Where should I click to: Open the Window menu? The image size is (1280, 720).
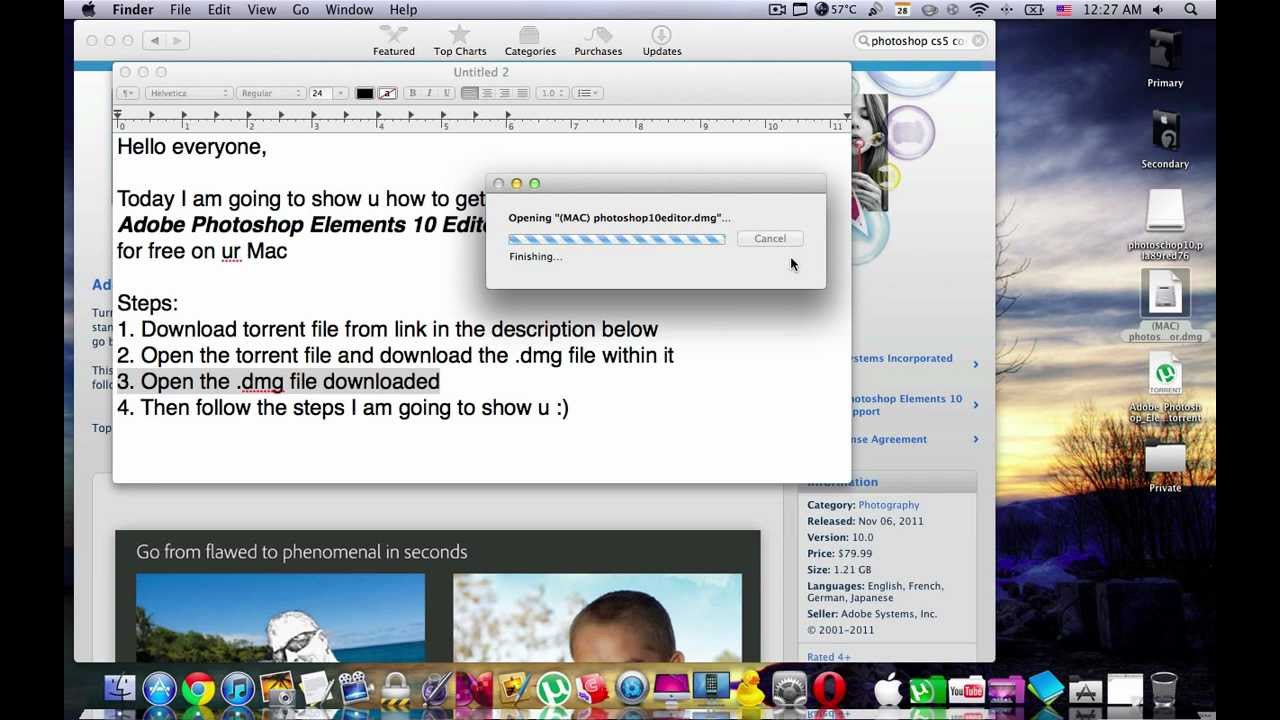coord(349,10)
